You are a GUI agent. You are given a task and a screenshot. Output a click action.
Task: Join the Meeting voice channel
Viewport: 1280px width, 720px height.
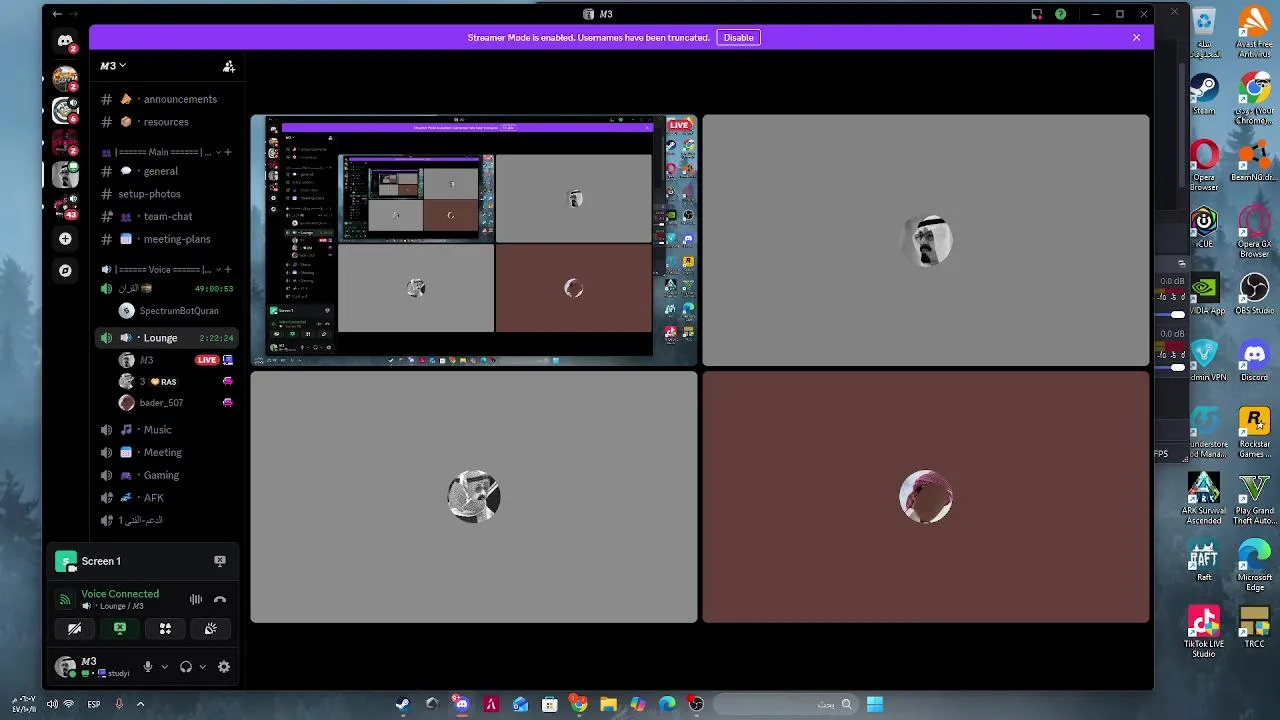click(167, 452)
